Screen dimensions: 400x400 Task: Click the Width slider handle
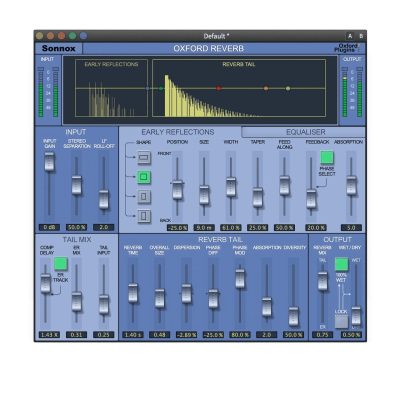click(231, 187)
